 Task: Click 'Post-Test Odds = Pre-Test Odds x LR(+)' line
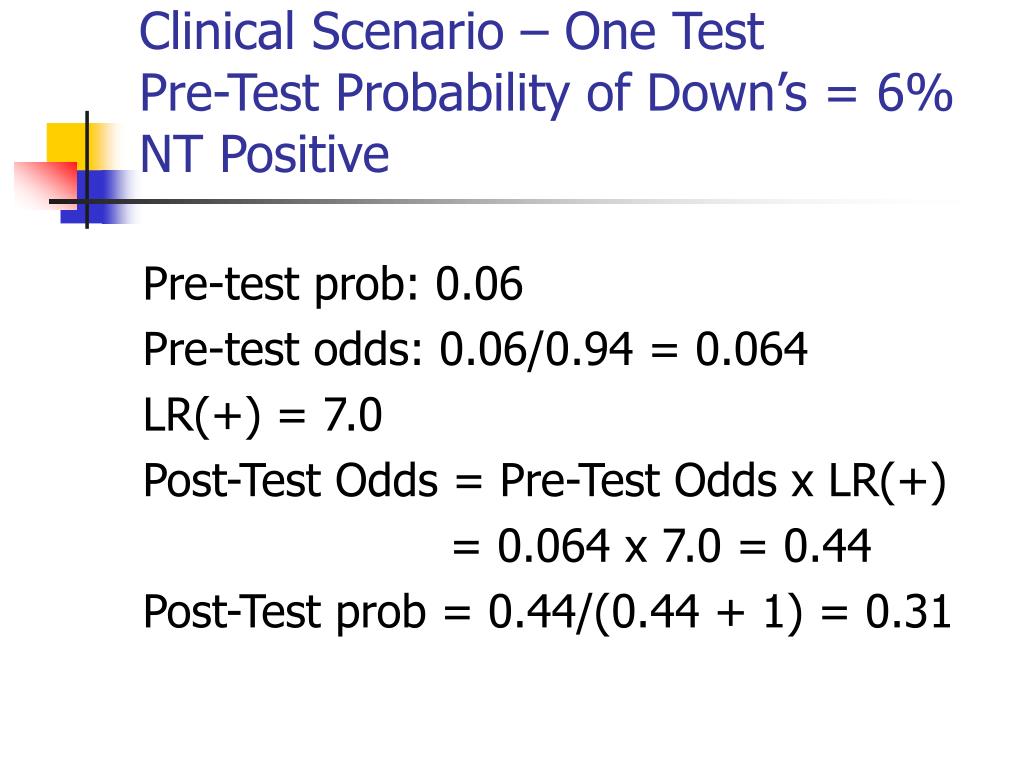coord(545,481)
